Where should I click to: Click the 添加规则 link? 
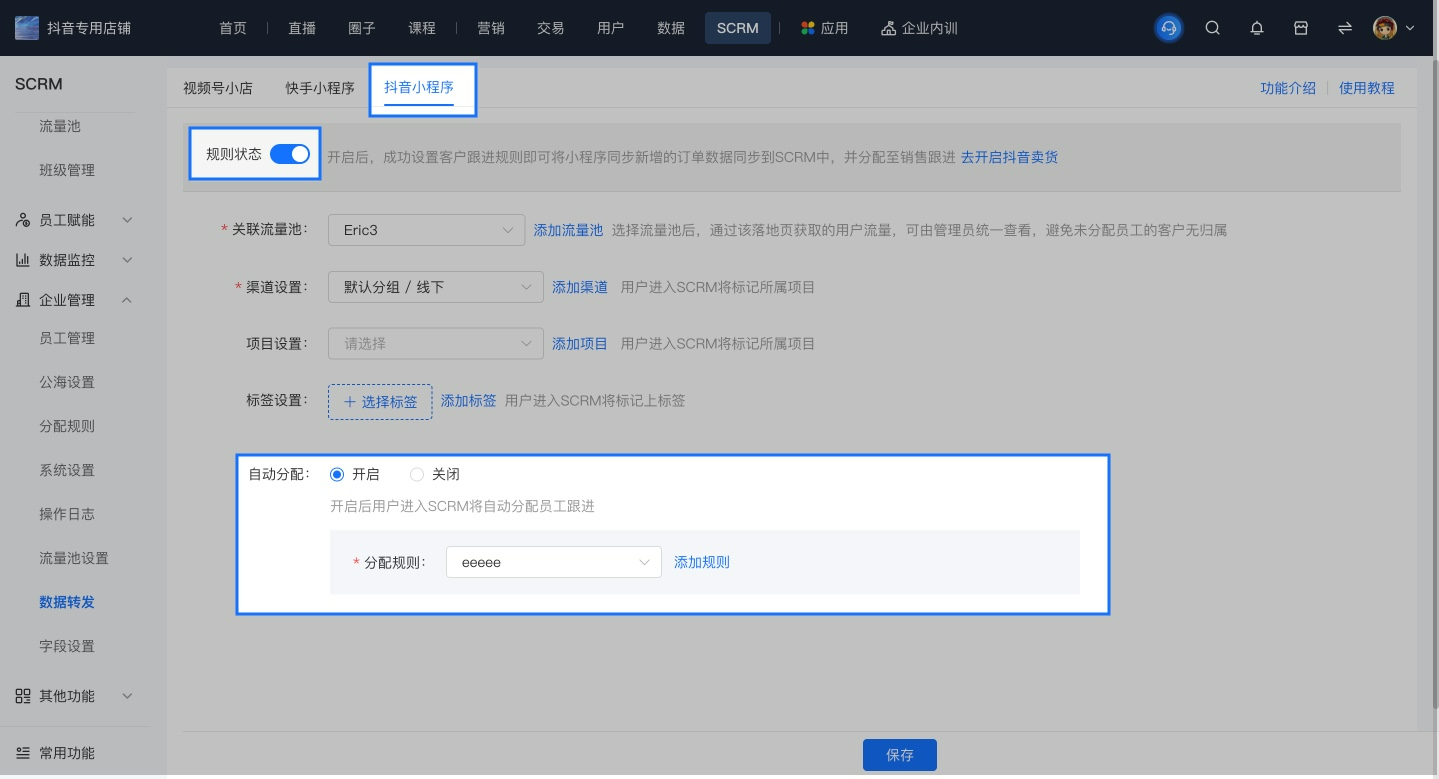tap(702, 562)
